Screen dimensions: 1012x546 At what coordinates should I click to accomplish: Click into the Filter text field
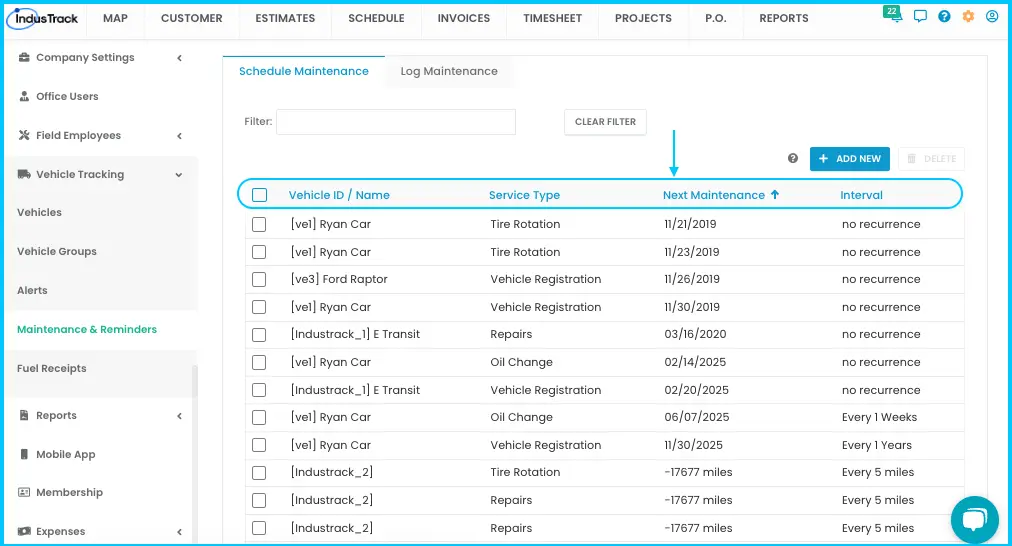click(396, 122)
